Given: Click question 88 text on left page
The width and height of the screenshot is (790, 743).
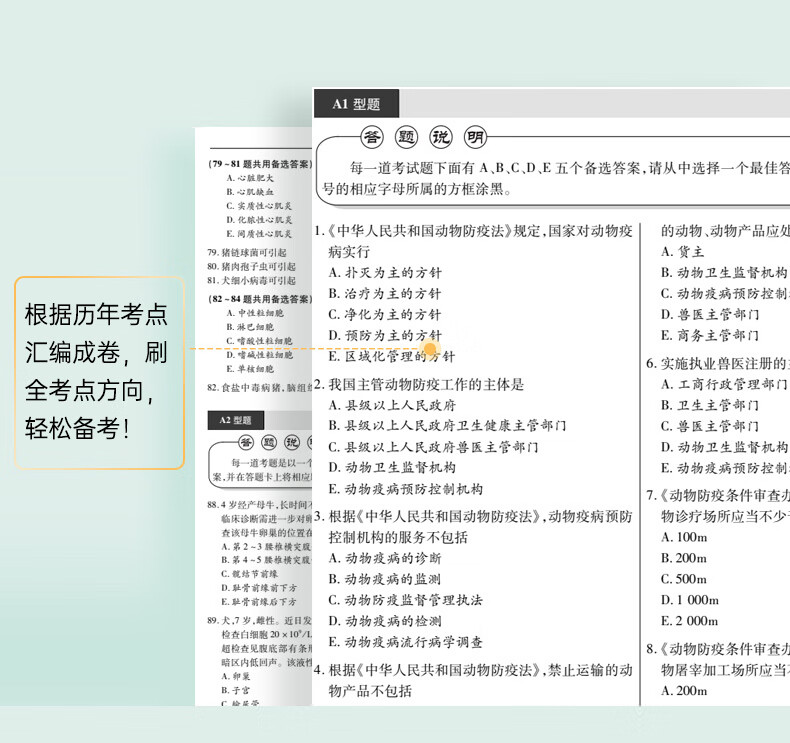Looking at the screenshot, I should pos(259,505).
